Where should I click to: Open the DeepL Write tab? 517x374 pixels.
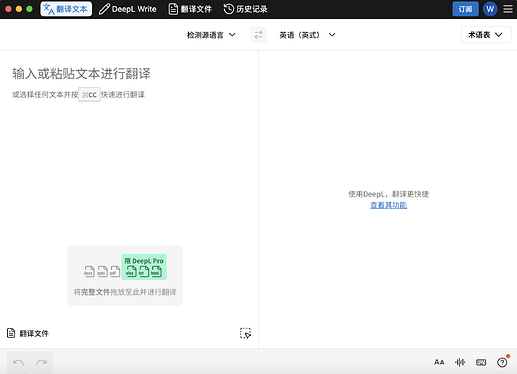tap(128, 9)
